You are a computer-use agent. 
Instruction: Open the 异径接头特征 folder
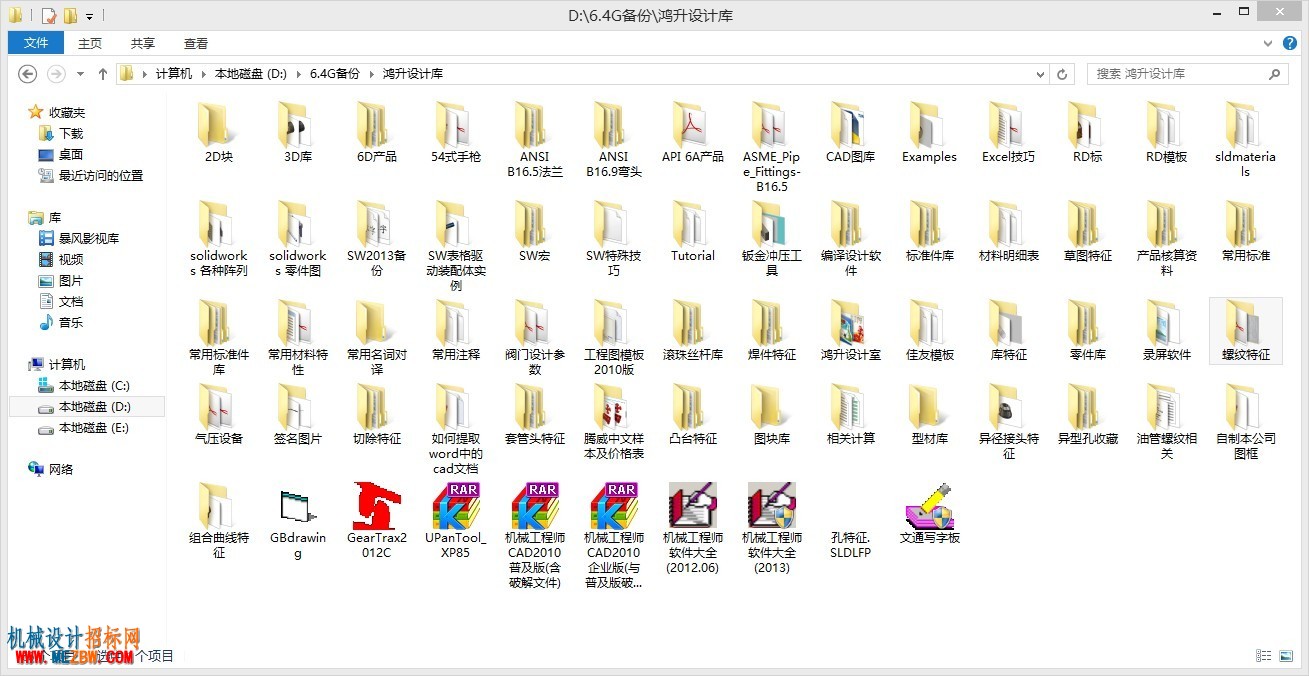click(x=1009, y=407)
